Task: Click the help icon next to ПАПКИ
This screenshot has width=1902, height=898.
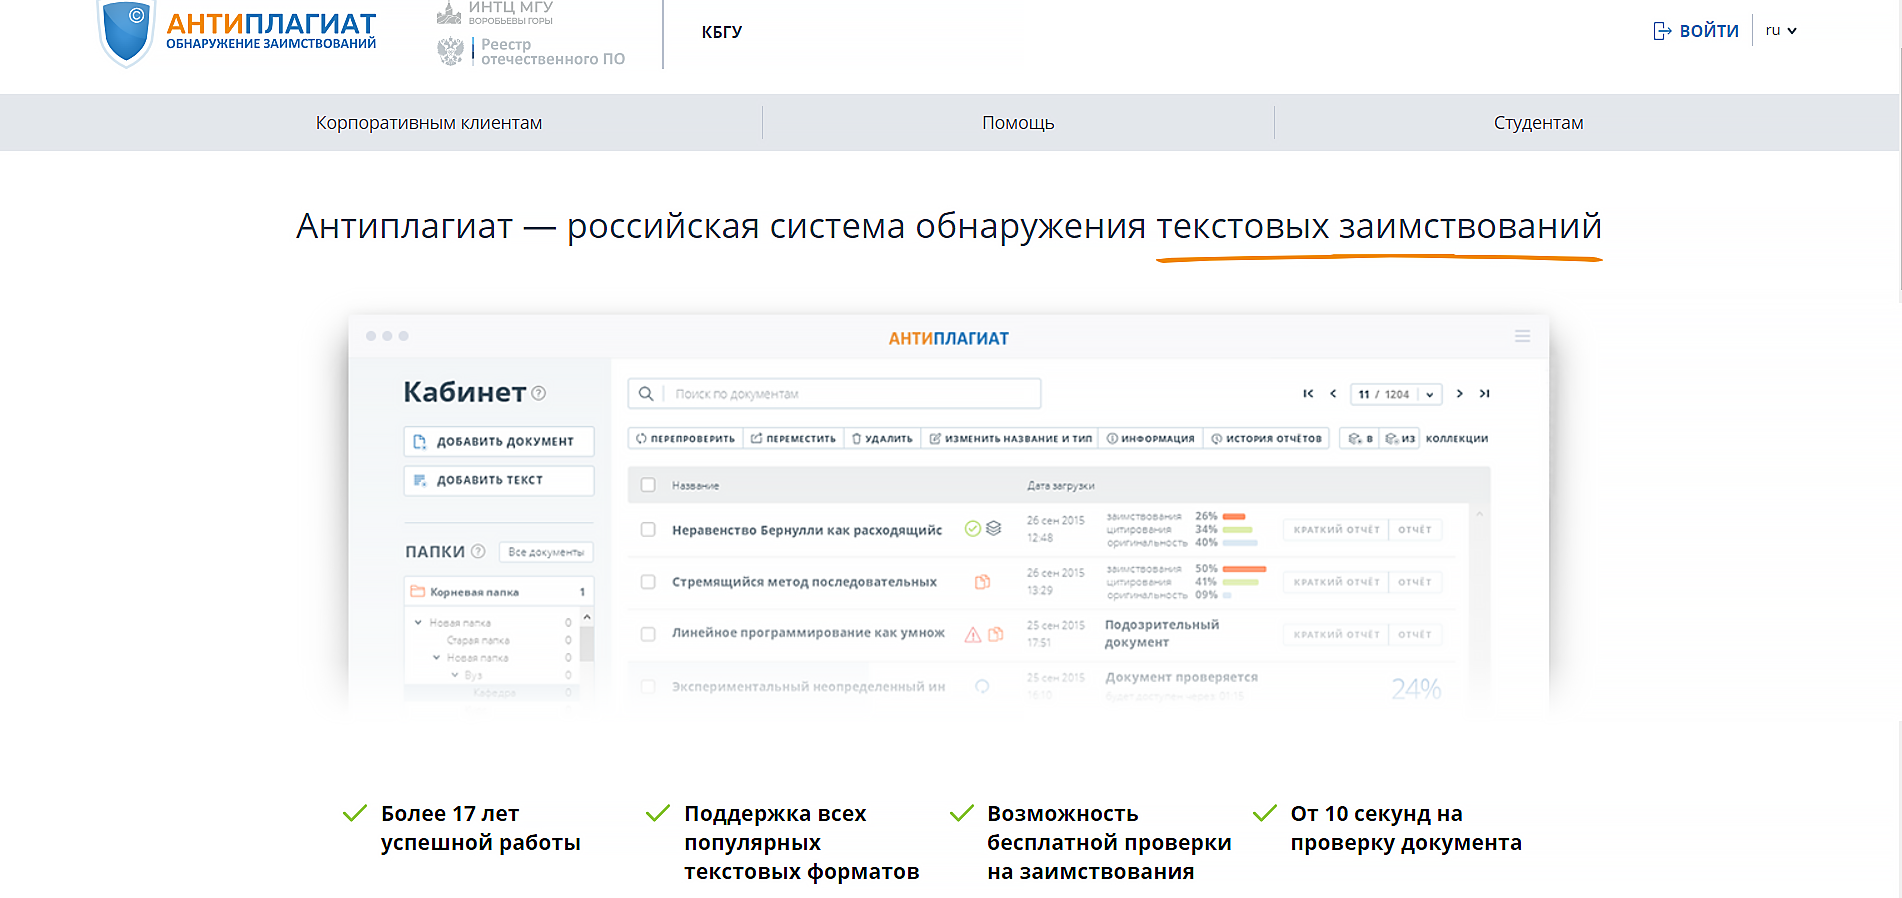Action: (x=478, y=551)
